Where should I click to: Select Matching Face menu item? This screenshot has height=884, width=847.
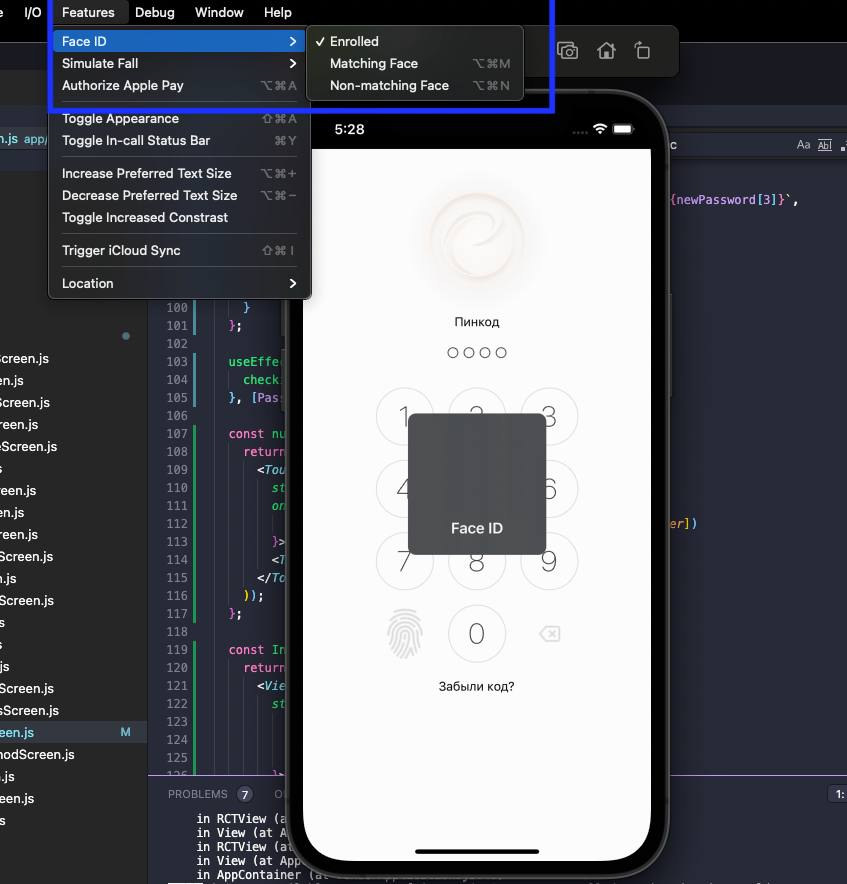[374, 63]
